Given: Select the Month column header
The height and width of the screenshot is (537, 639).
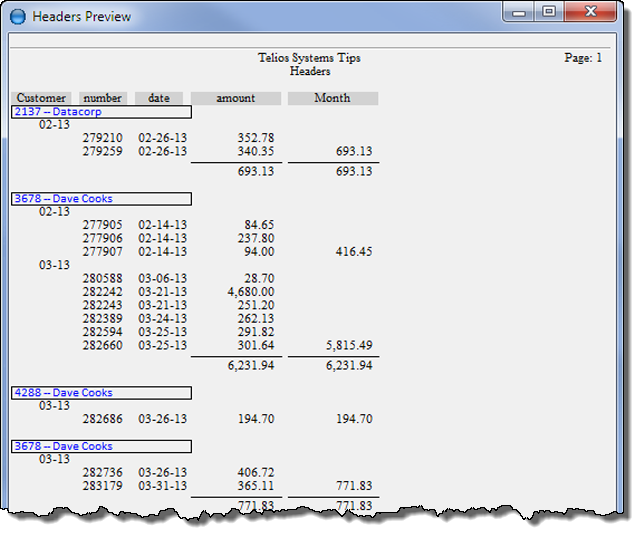Looking at the screenshot, I should (332, 98).
